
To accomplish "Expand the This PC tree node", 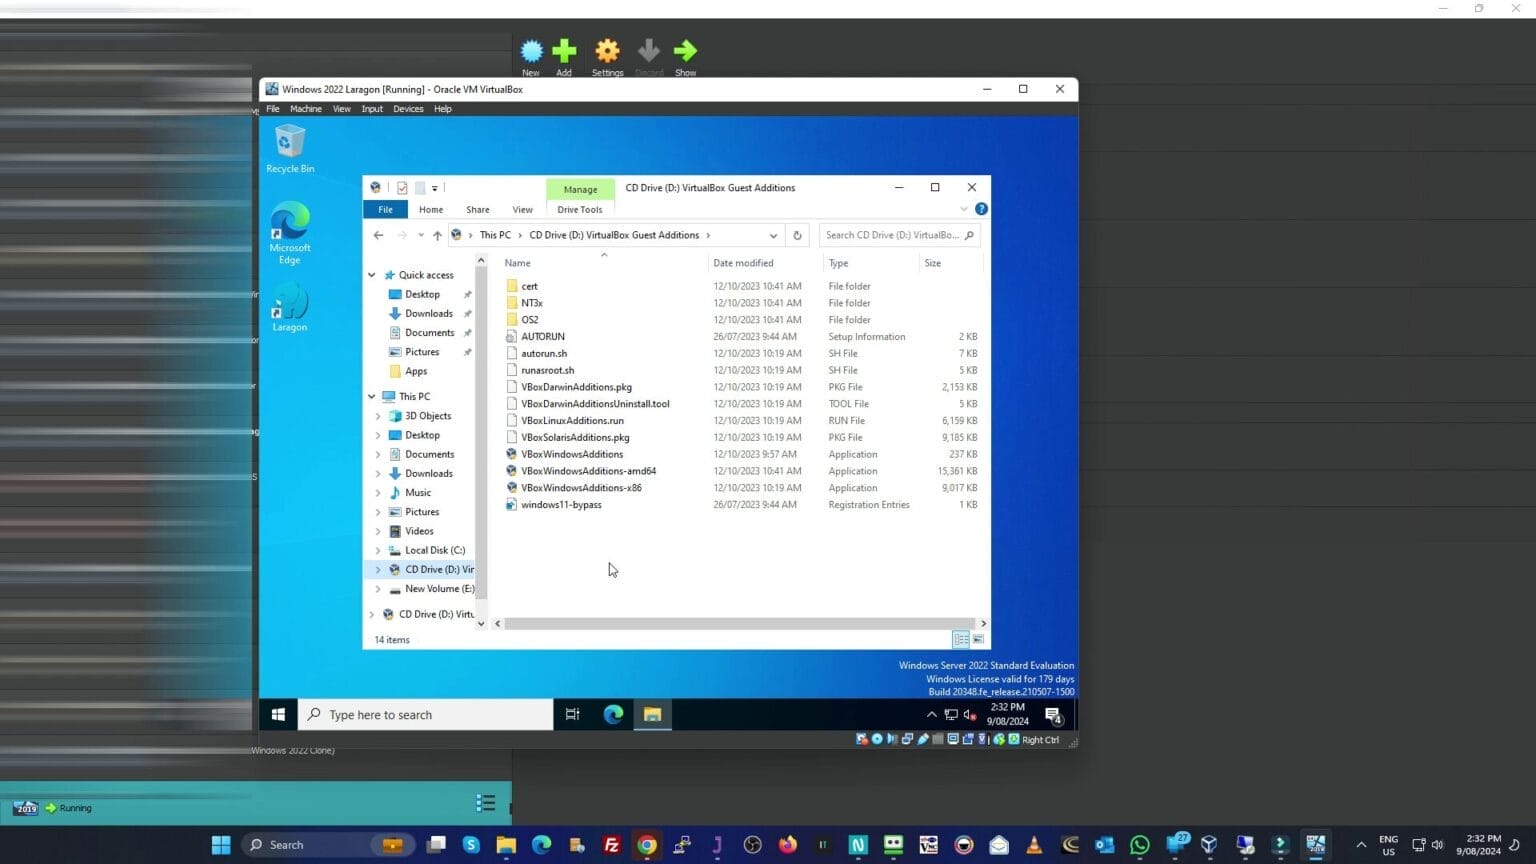I will click(x=371, y=396).
